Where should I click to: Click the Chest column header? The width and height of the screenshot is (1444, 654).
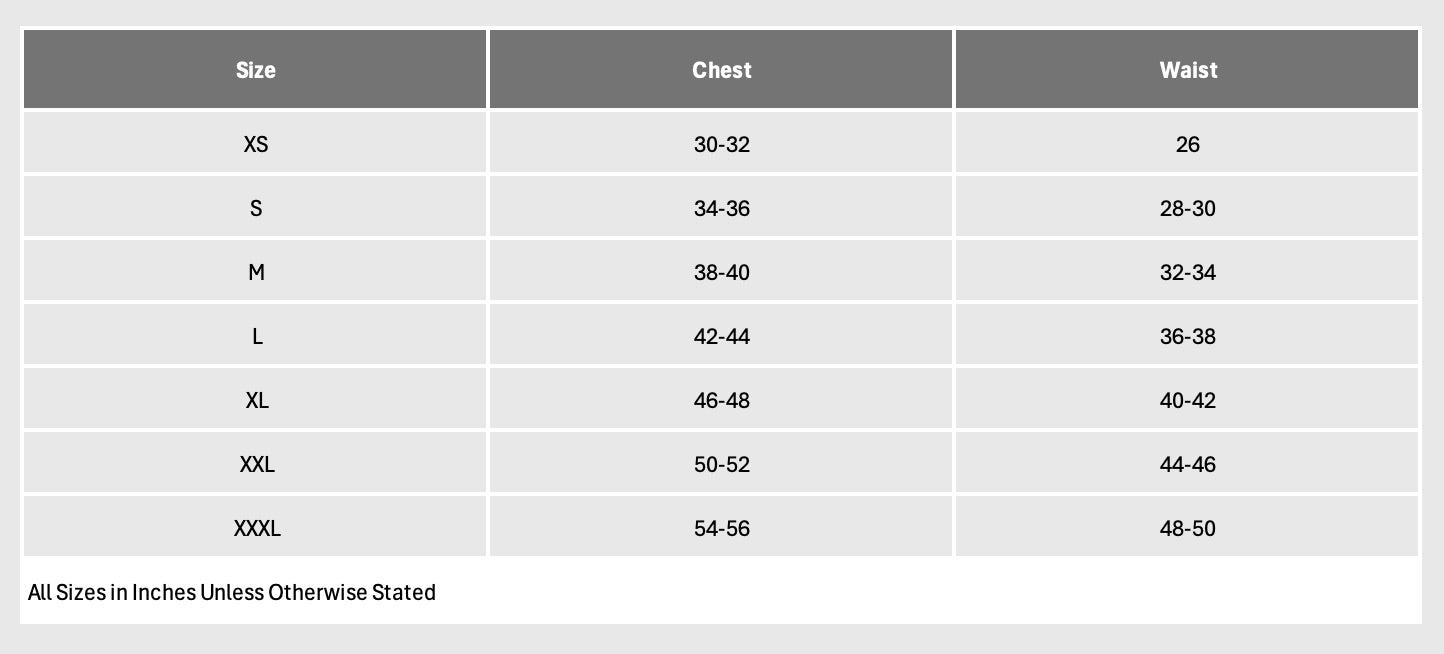coord(721,70)
